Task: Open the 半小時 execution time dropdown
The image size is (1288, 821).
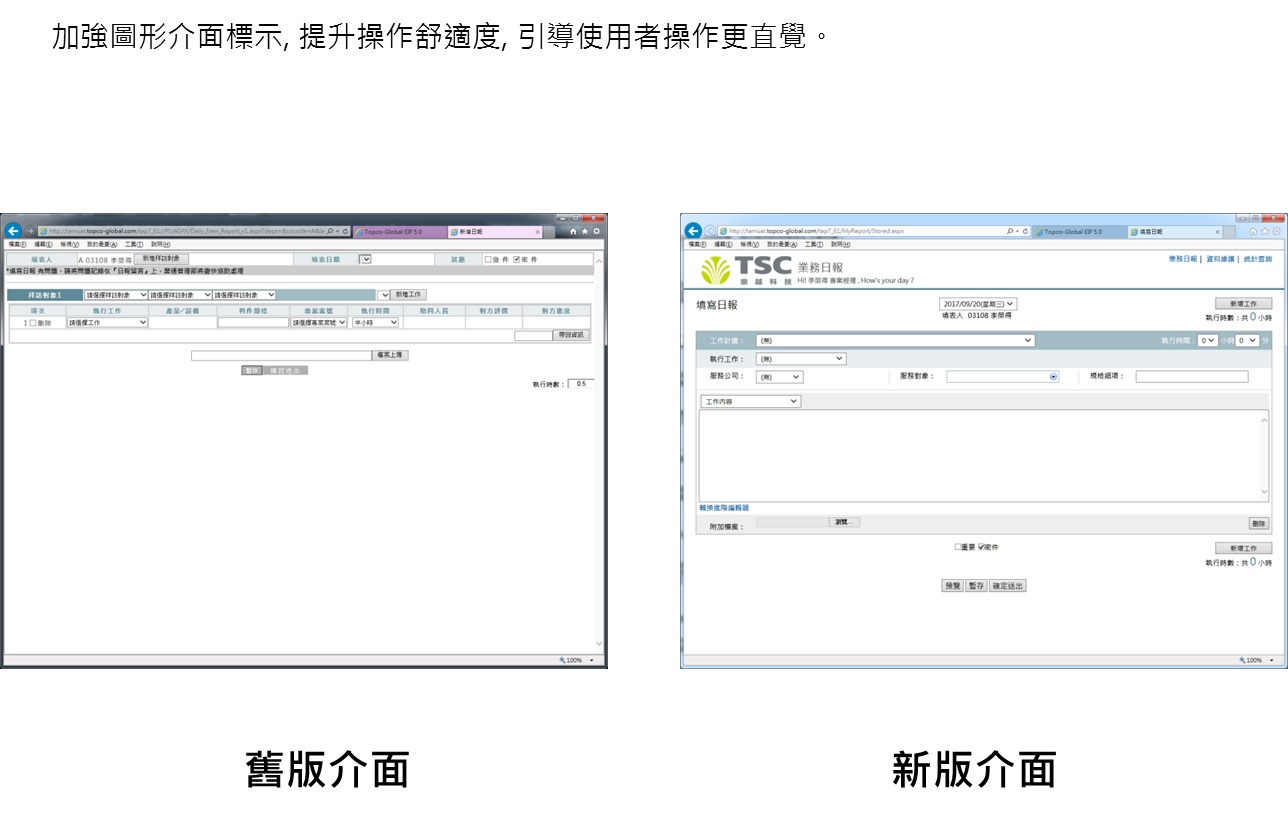Action: pos(375,323)
